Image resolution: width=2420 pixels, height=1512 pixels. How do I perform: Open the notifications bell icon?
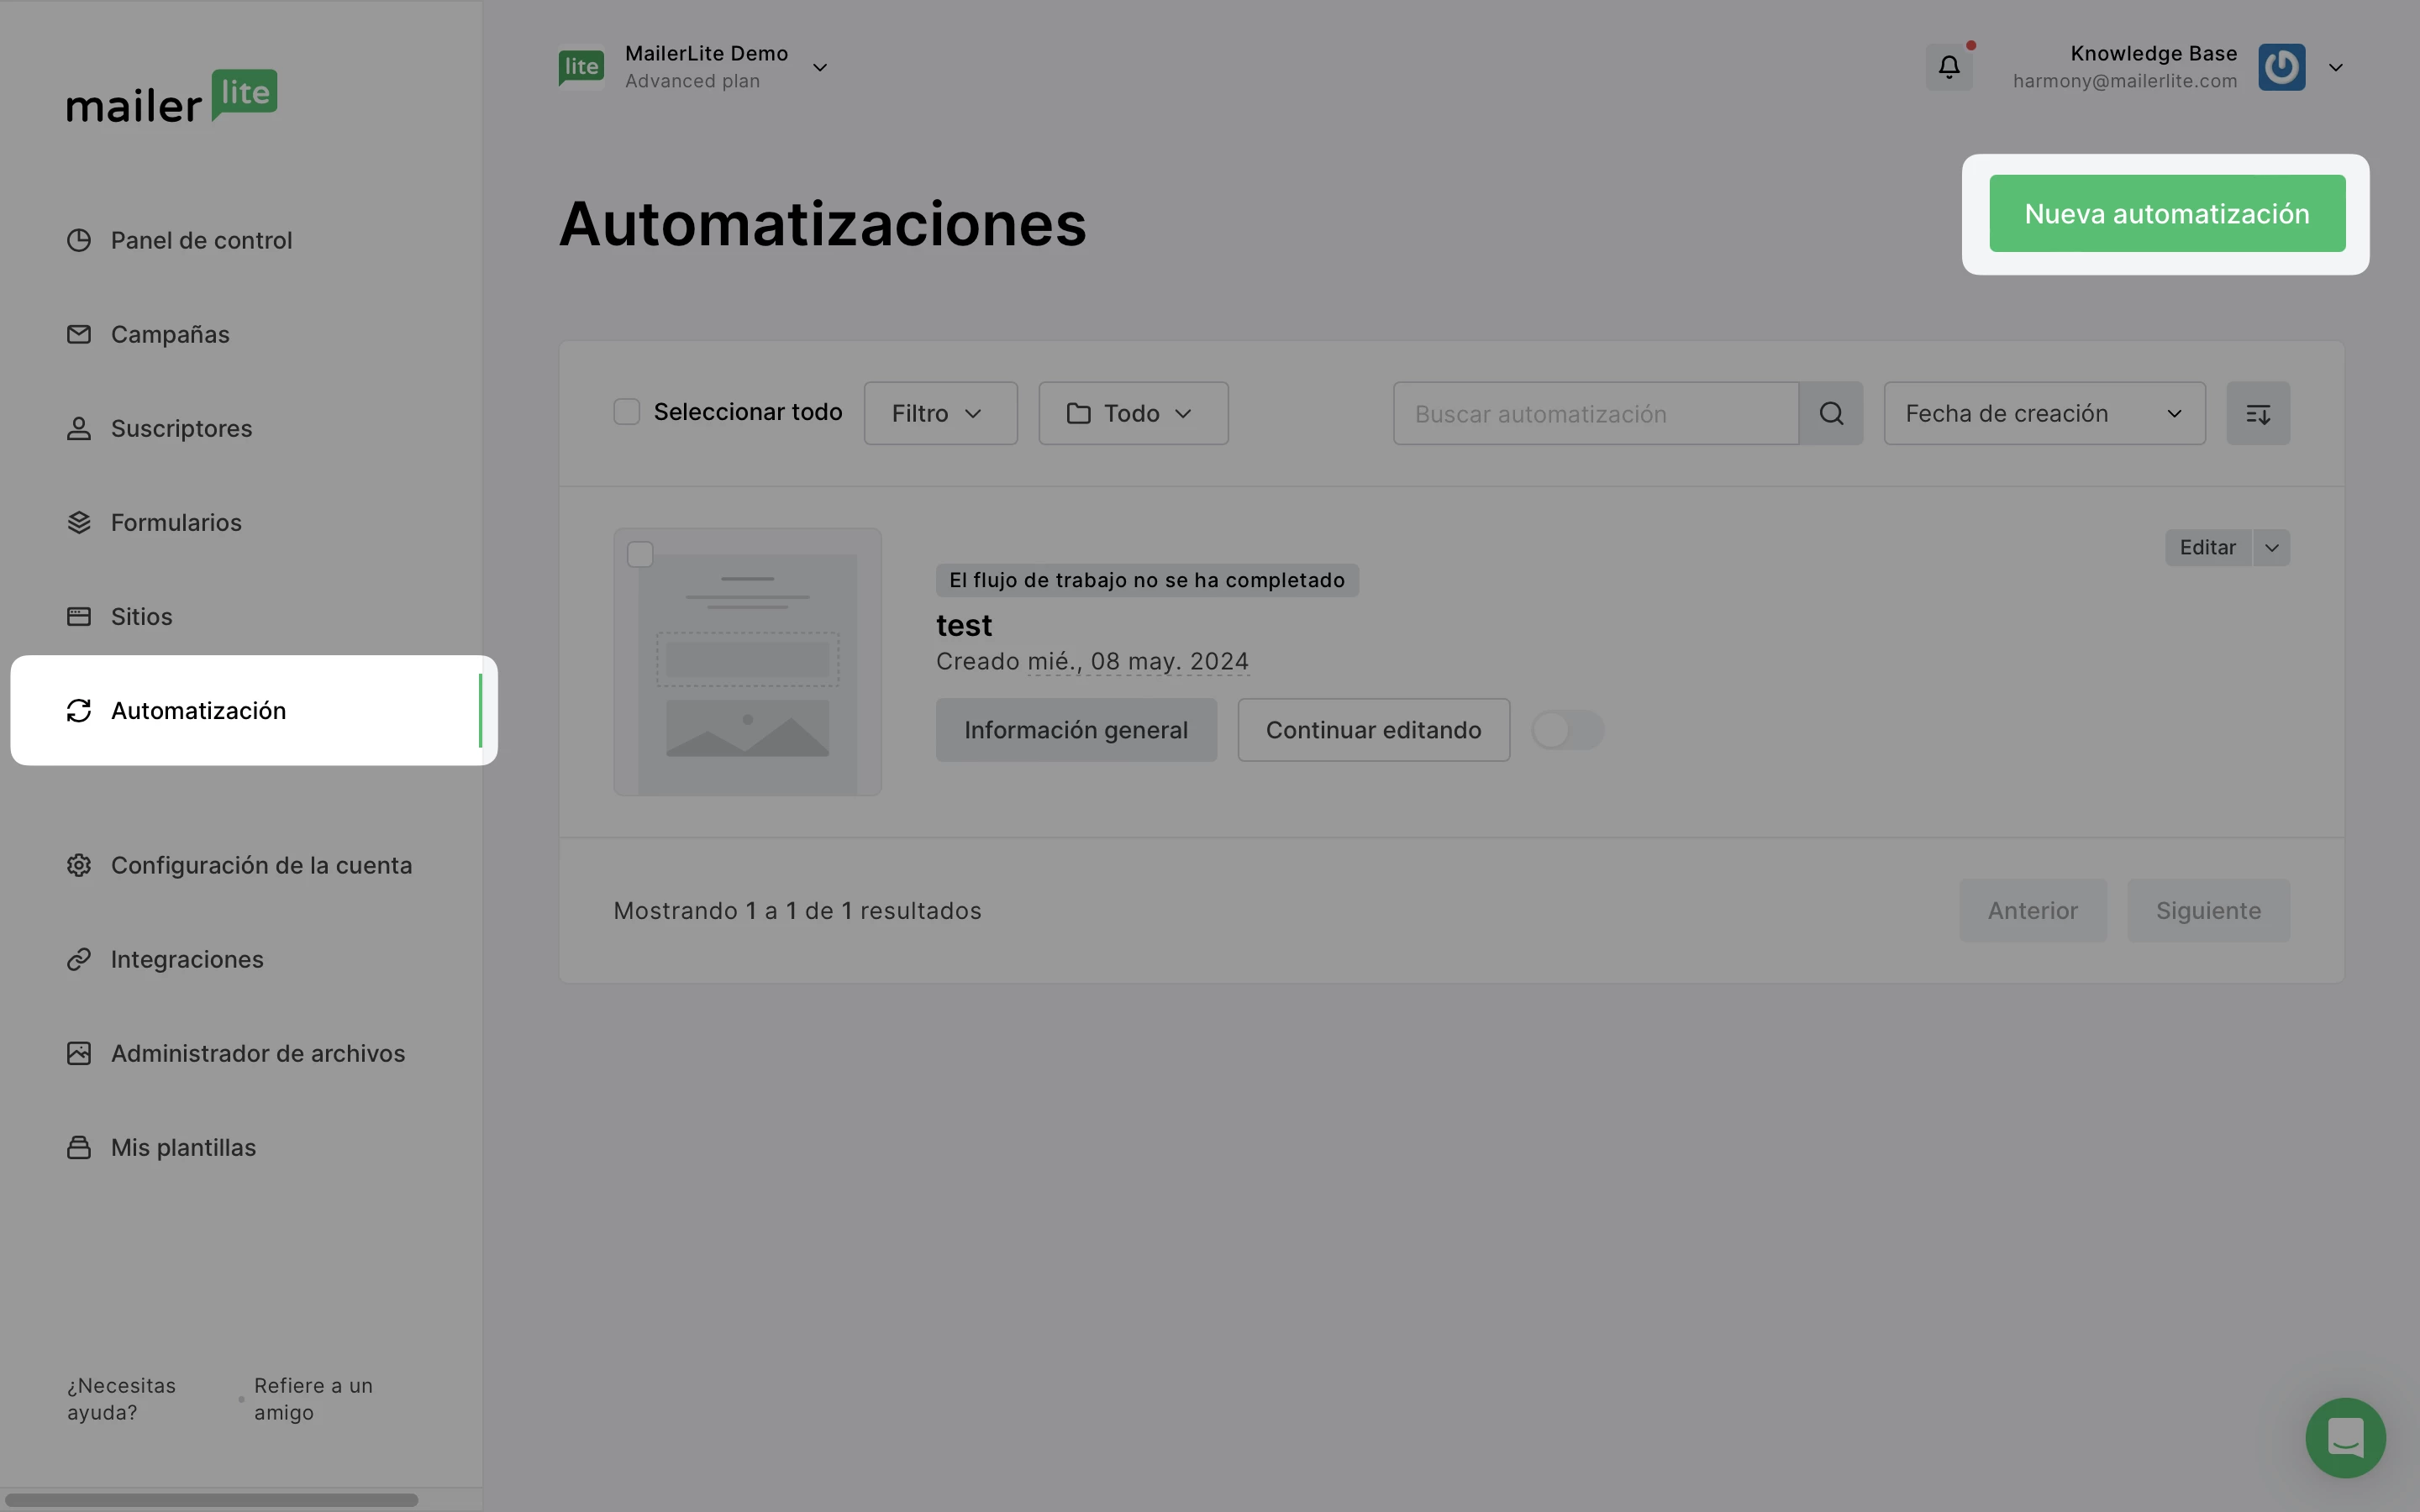[x=1948, y=67]
